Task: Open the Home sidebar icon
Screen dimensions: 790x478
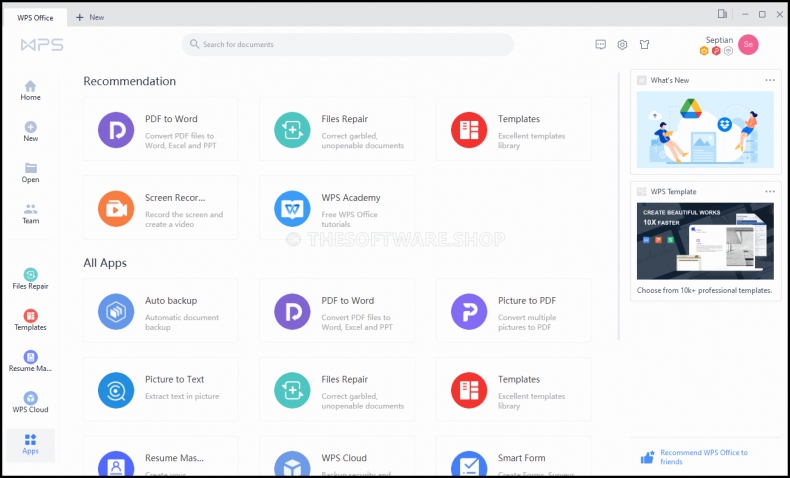Action: point(30,87)
